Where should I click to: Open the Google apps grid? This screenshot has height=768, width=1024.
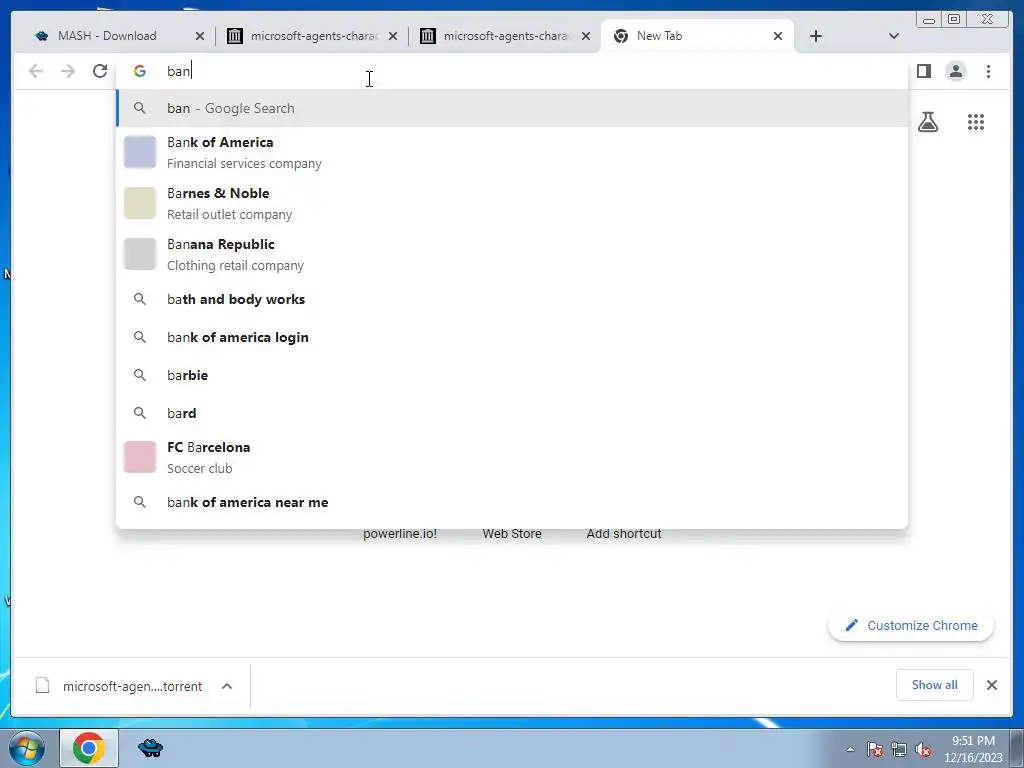coord(976,122)
